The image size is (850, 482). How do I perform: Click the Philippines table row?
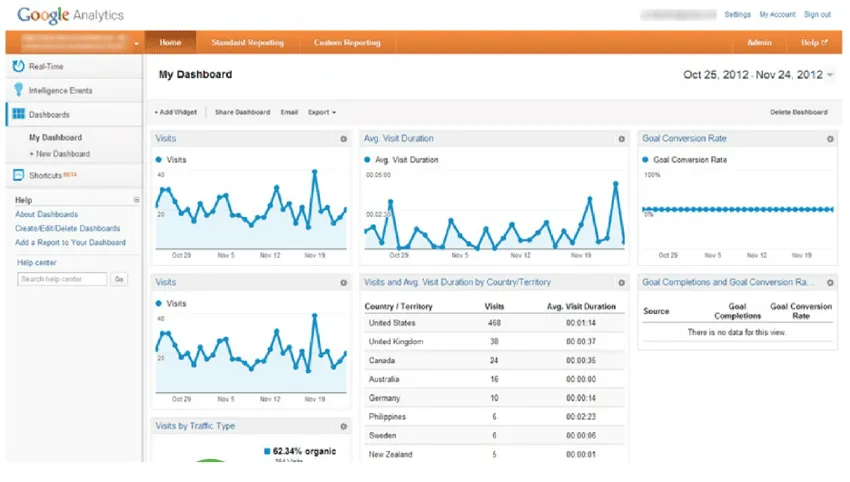tap(494, 417)
